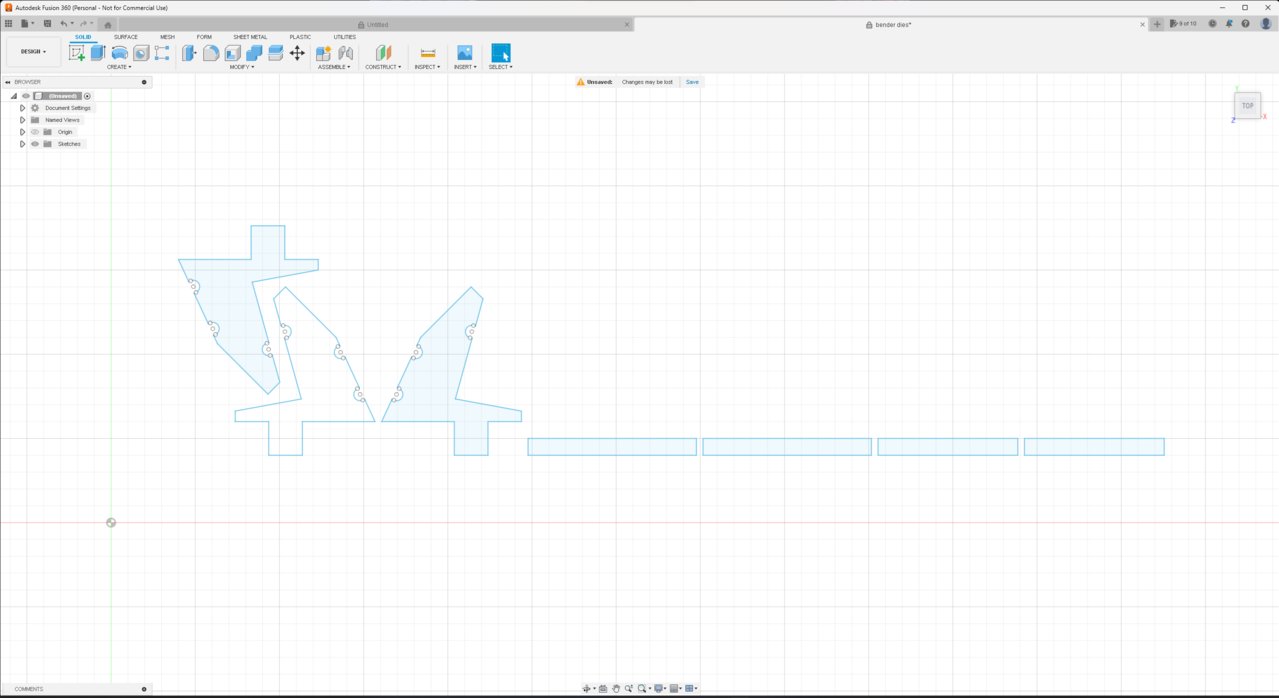Image resolution: width=1279 pixels, height=698 pixels.
Task: Collapse the Unsaved root component tree
Action: [14, 96]
